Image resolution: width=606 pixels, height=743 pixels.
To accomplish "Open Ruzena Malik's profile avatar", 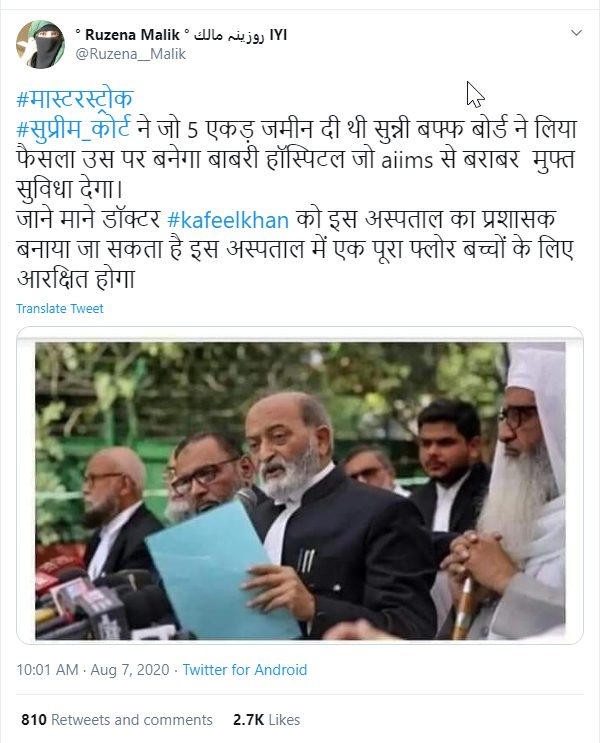I will 41,44.
